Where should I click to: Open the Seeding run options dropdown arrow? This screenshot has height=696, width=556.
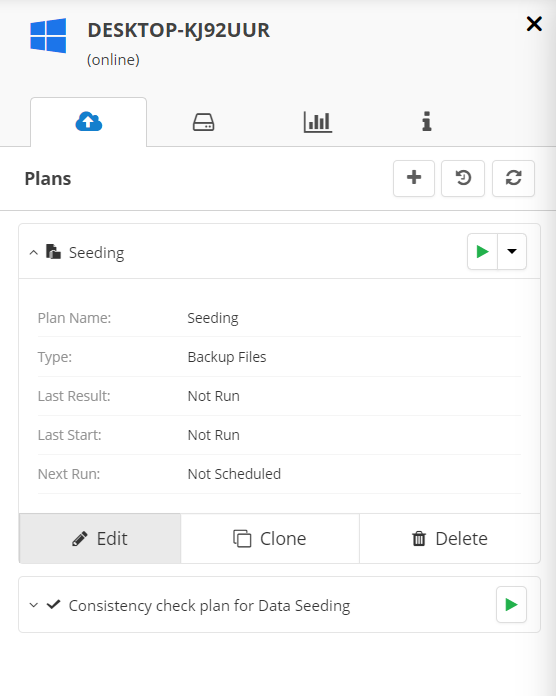(x=512, y=251)
